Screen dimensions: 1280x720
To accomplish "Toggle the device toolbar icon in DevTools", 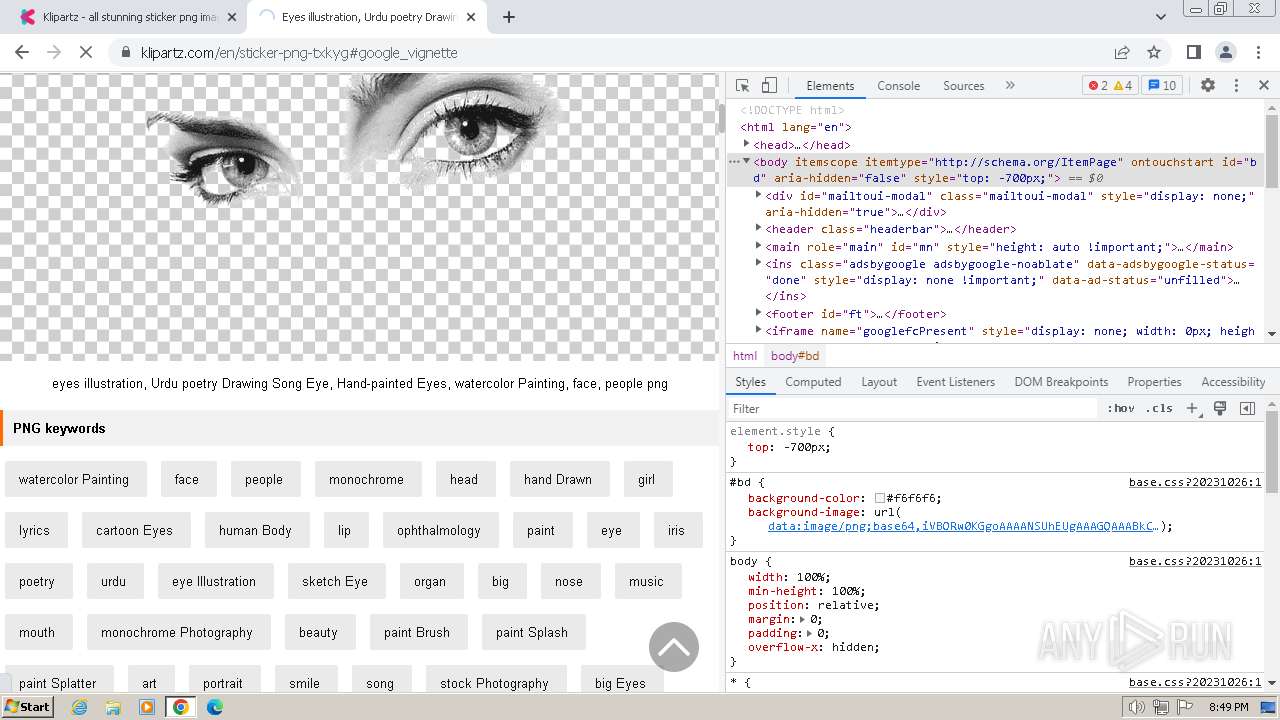I will [x=769, y=86].
